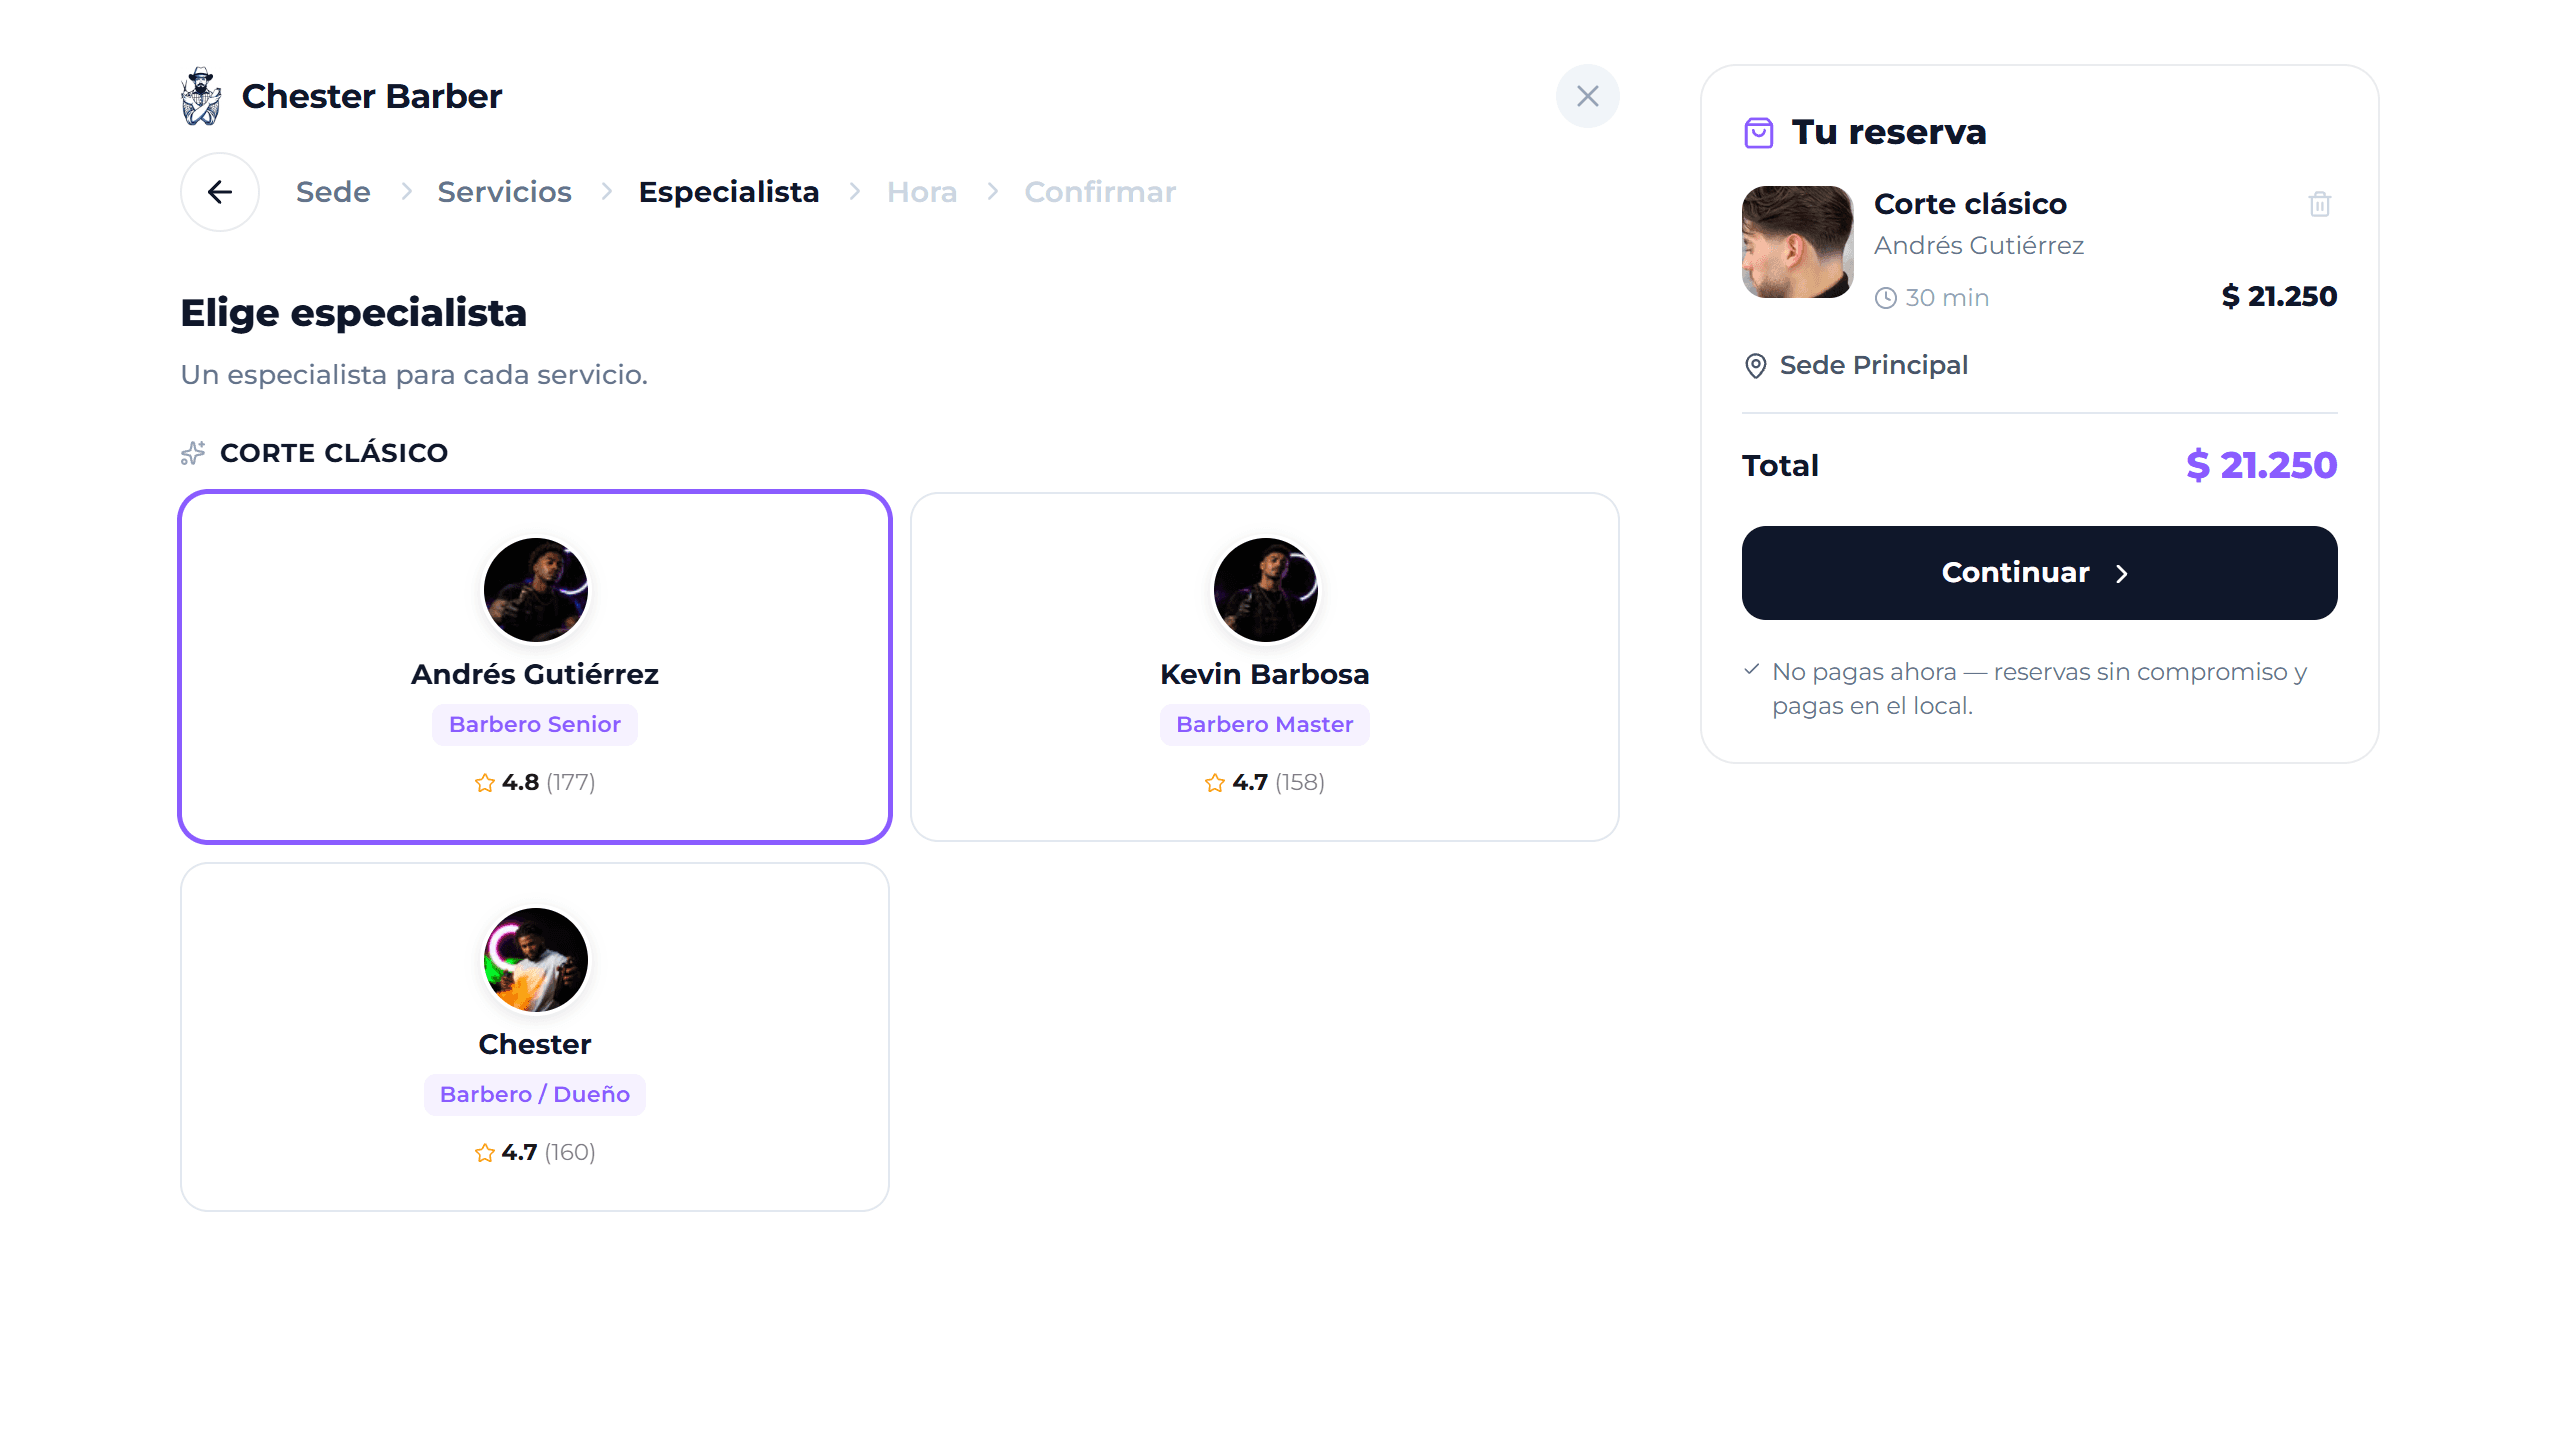Choose Chester as the specialist
Image resolution: width=2560 pixels, height=1440 pixels.
pos(535,1037)
